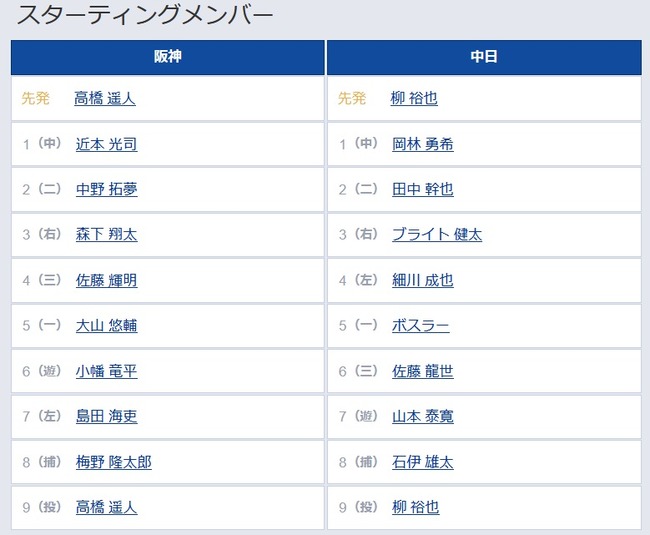Image resolution: width=650 pixels, height=535 pixels.
Task: Select ブライト 健太 player link
Action: (x=437, y=235)
